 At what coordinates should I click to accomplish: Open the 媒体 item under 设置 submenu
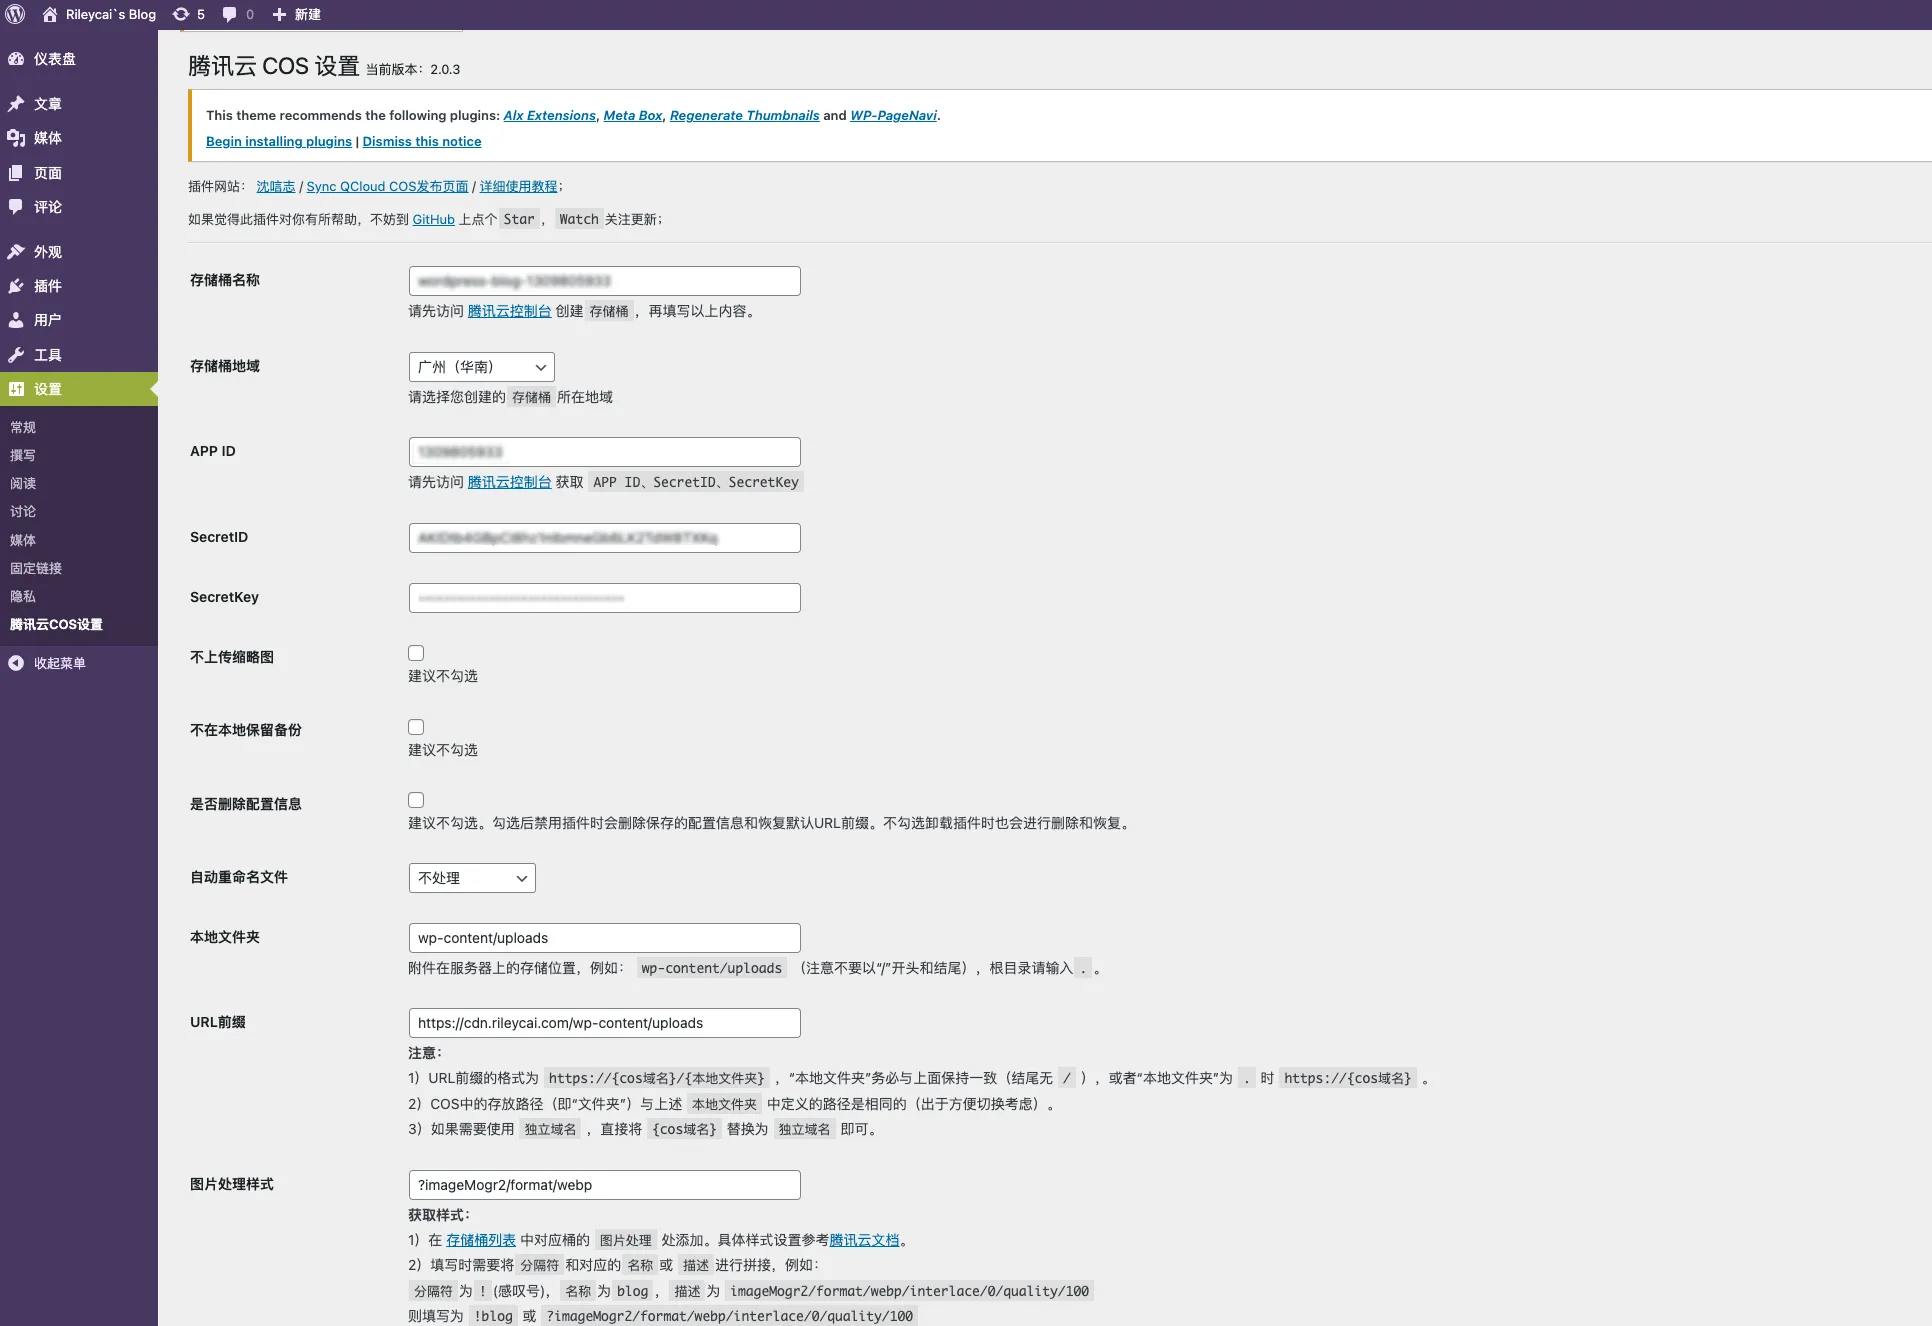tap(23, 540)
